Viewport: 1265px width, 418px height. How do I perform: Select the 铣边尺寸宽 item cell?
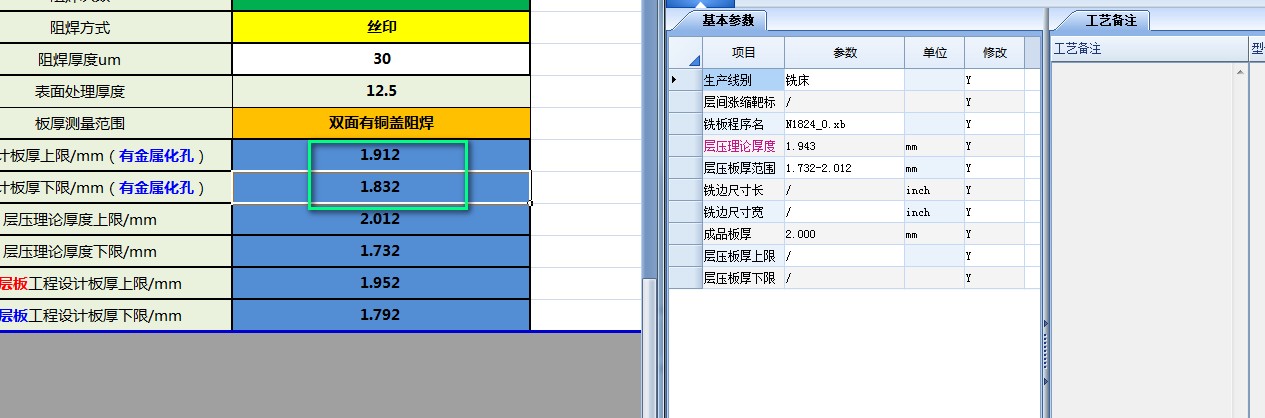(743, 211)
